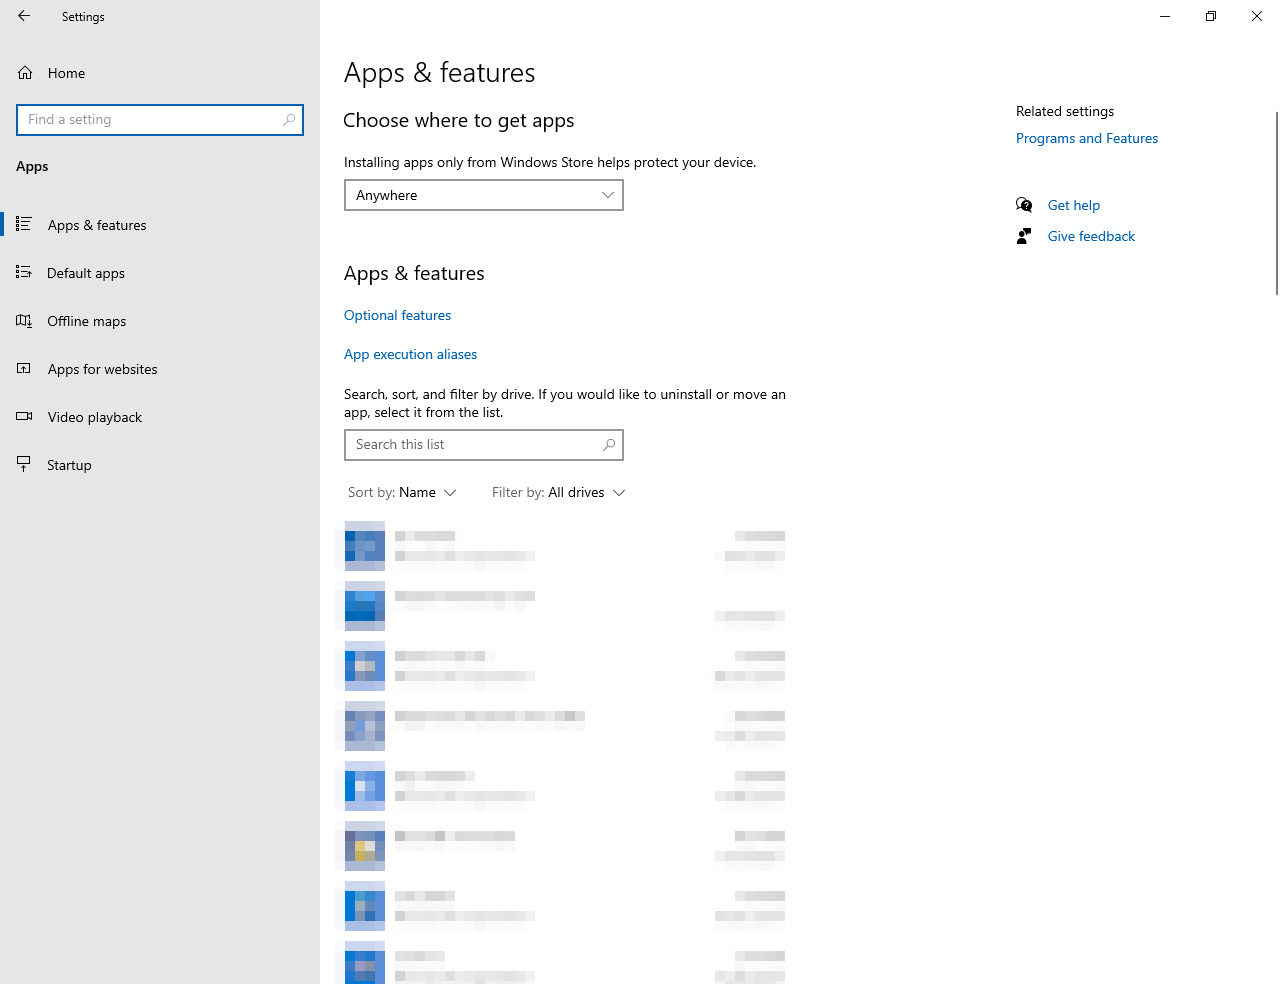Open Default apps section
This screenshot has width=1280, height=984.
[x=86, y=273]
